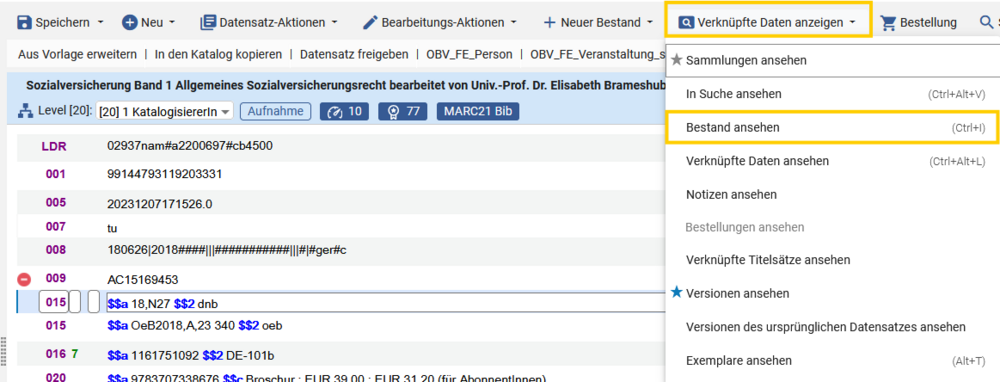The height and width of the screenshot is (382, 1000).
Task: Click the Neu plus circle icon
Action: (x=129, y=23)
